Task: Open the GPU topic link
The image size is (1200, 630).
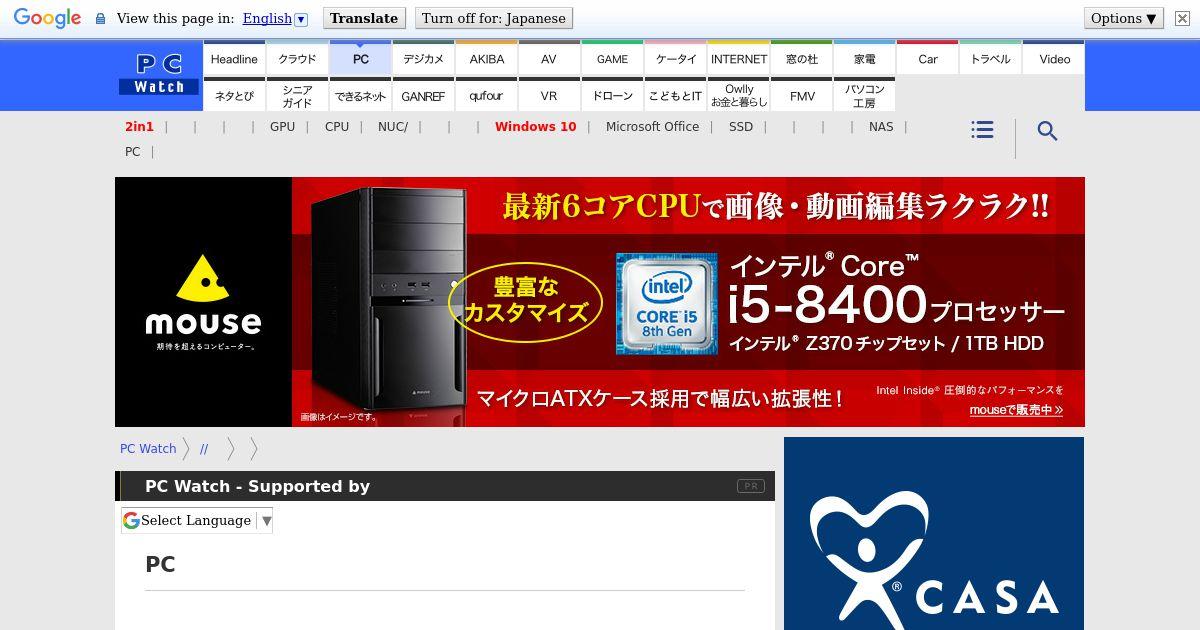Action: pyautogui.click(x=282, y=126)
